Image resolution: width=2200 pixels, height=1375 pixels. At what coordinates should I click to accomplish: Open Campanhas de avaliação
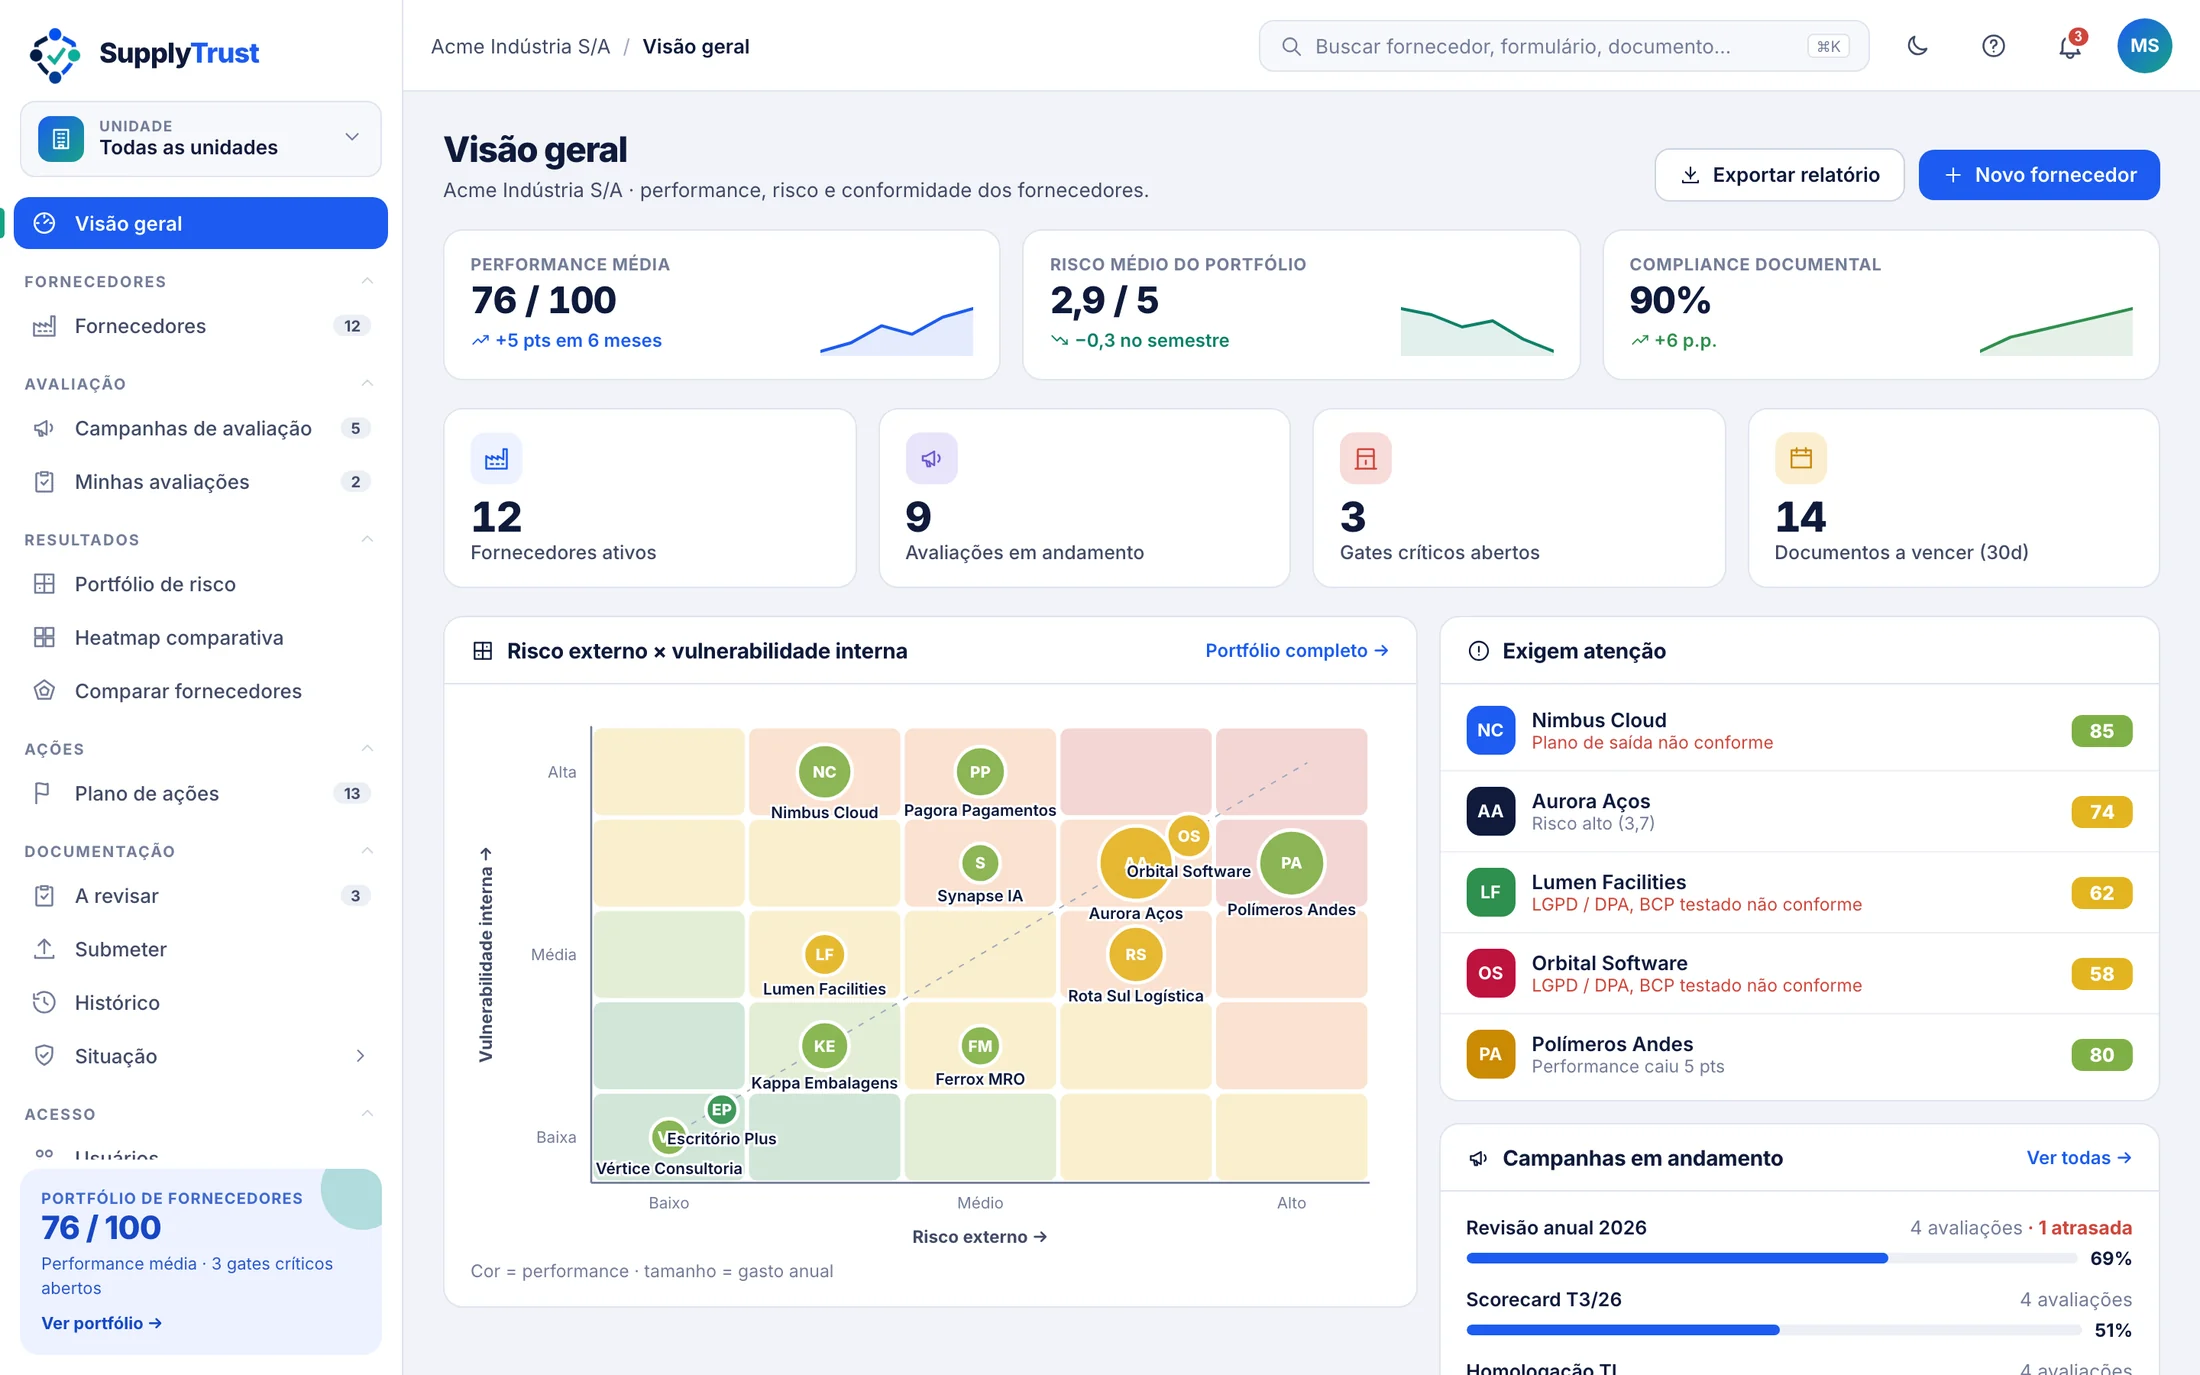coord(200,428)
